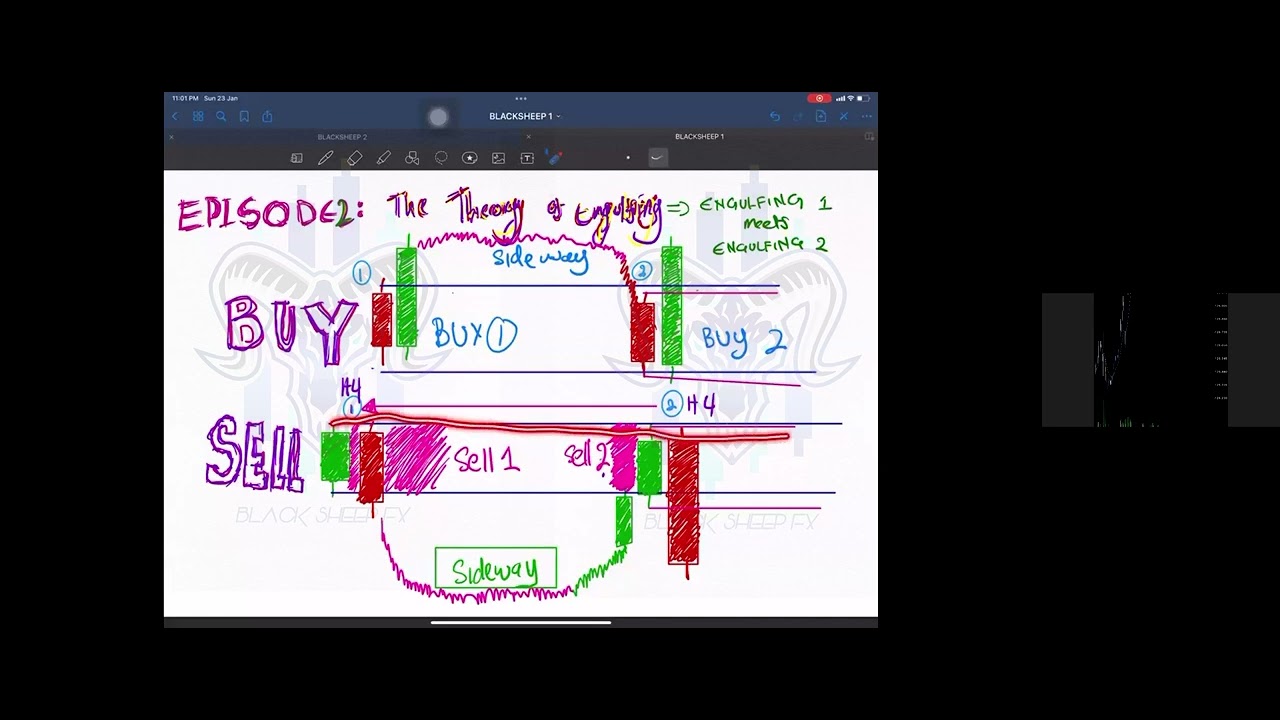
Task: Select the Text box tool
Action: click(x=527, y=158)
